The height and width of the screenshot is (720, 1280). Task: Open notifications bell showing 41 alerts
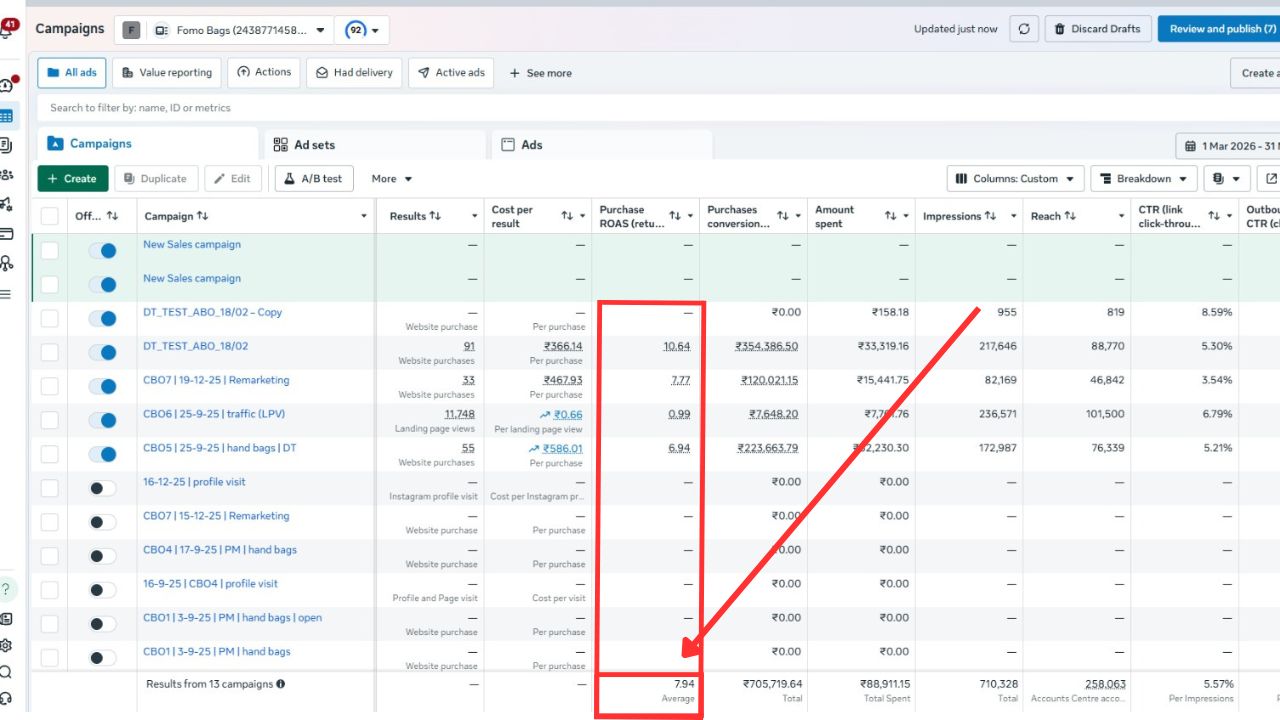tap(7, 29)
